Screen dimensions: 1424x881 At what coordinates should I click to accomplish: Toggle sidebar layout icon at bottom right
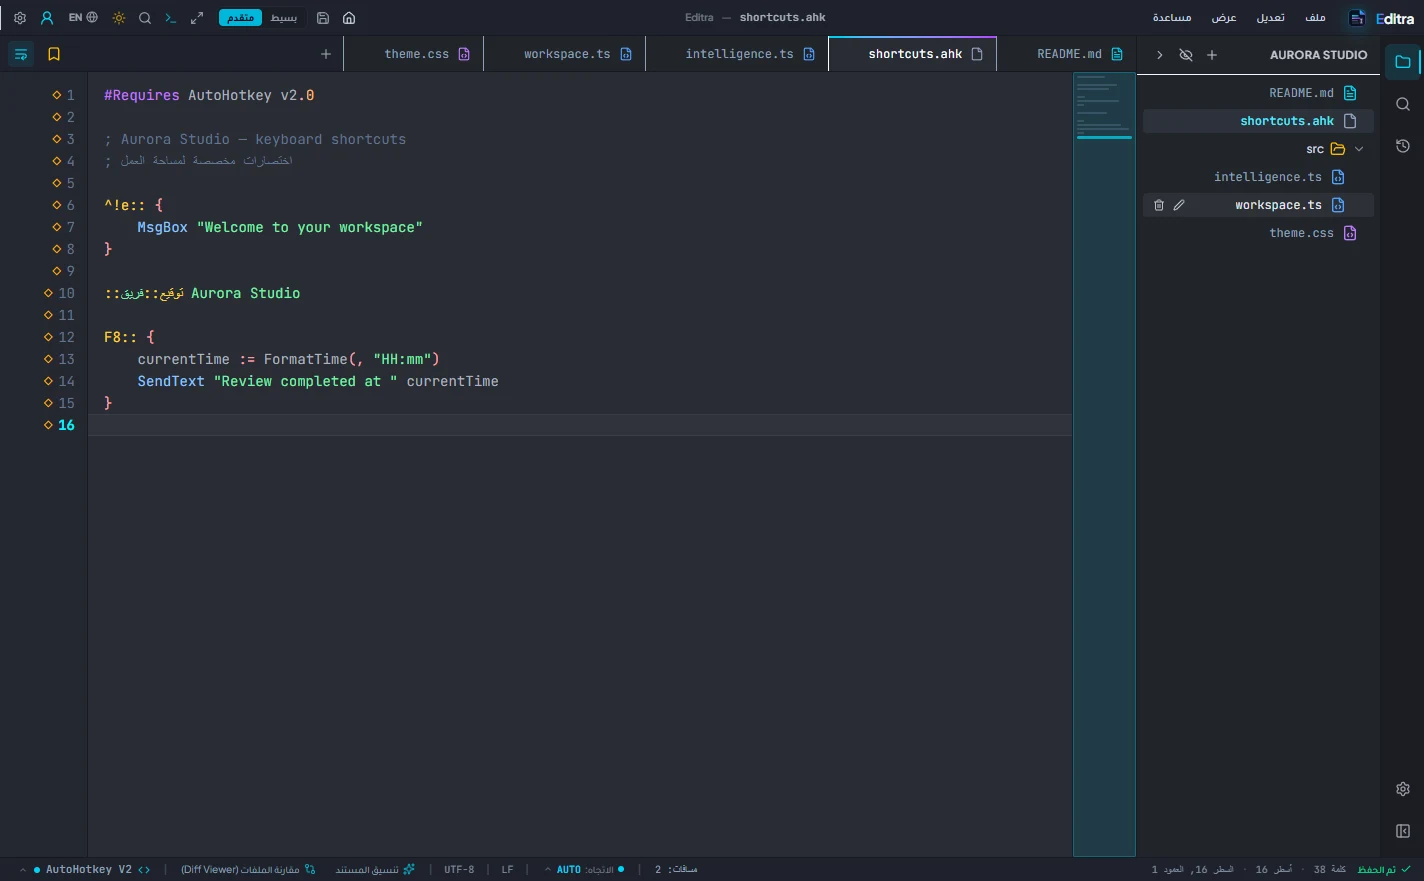[x=1403, y=831]
